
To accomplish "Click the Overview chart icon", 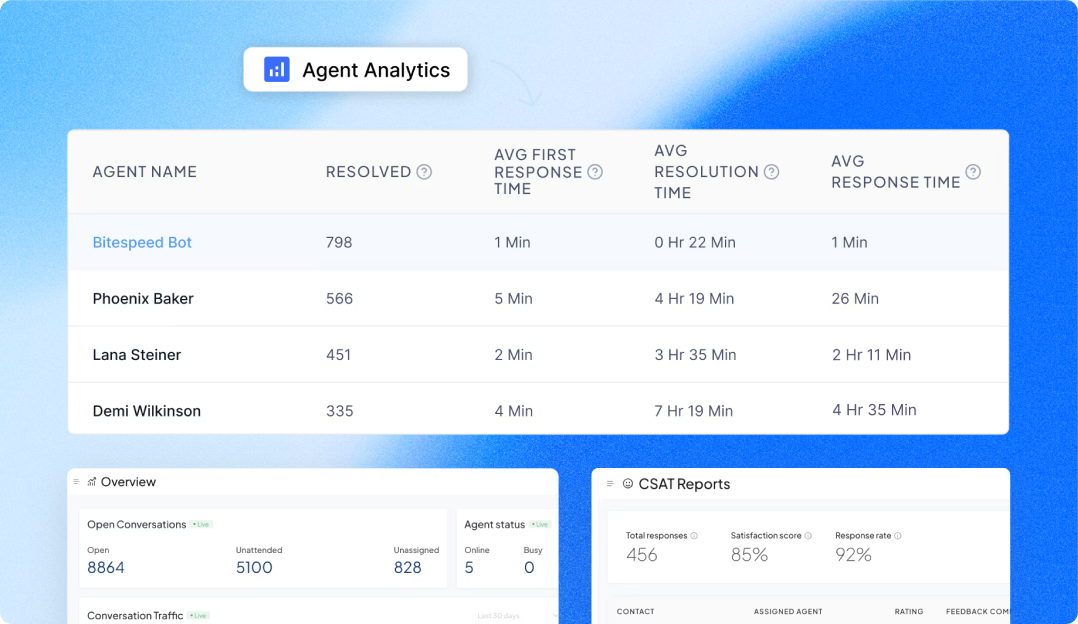I will 91,482.
